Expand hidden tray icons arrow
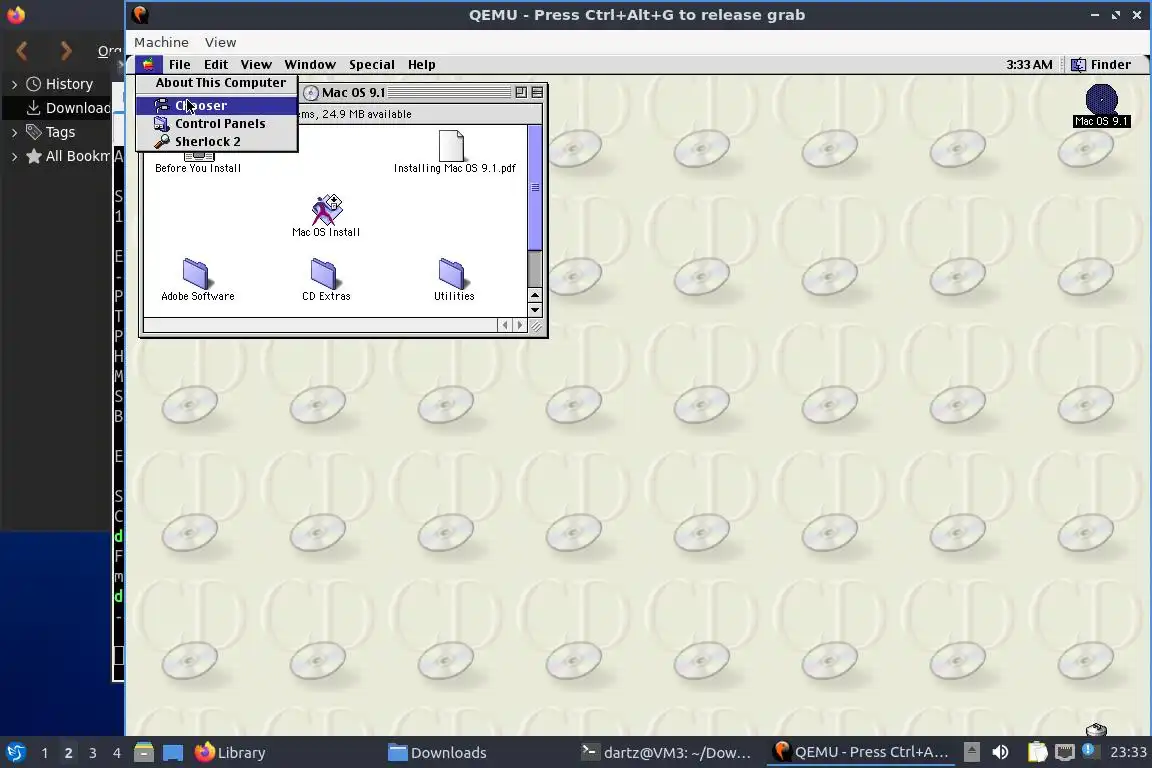Image resolution: width=1152 pixels, height=768 pixels. [971, 752]
